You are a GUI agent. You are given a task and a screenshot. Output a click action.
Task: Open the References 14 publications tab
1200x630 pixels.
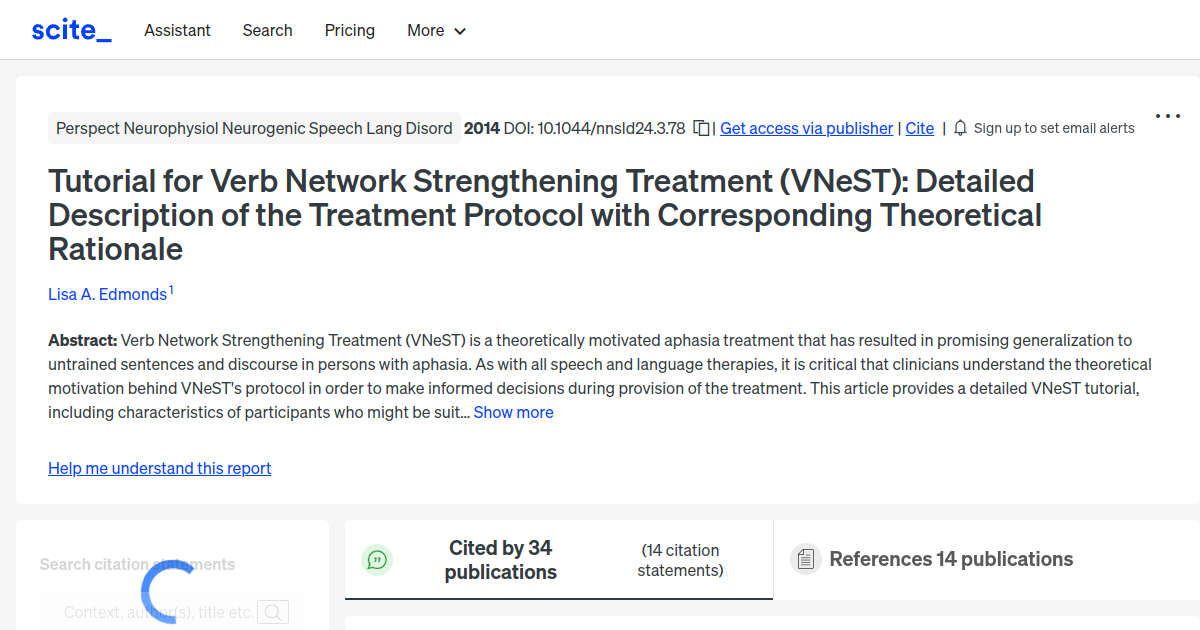coord(948,559)
